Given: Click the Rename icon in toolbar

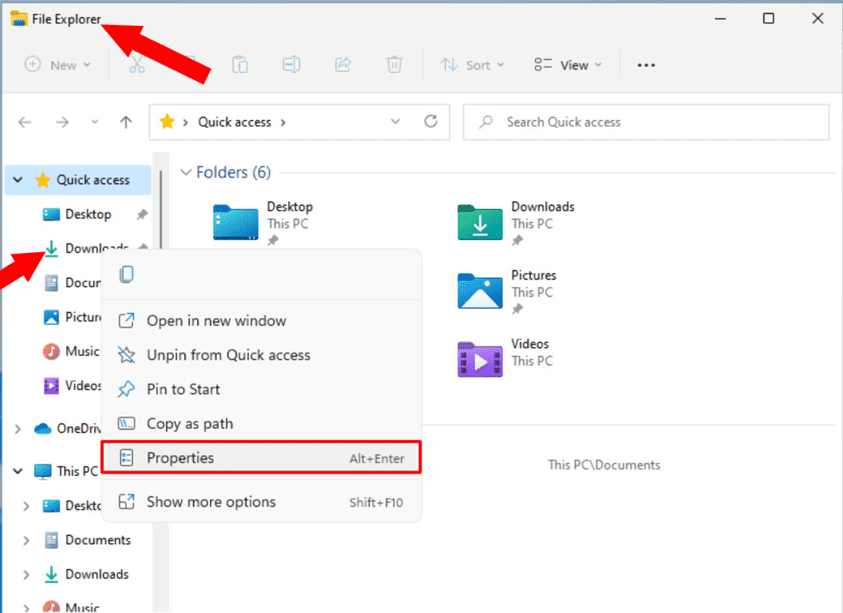Looking at the screenshot, I should (x=291, y=65).
